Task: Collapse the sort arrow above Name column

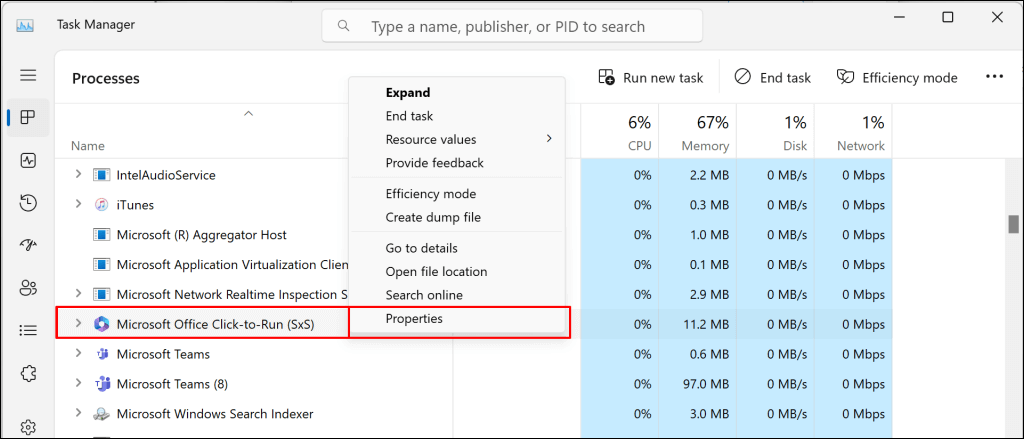Action: (248, 113)
